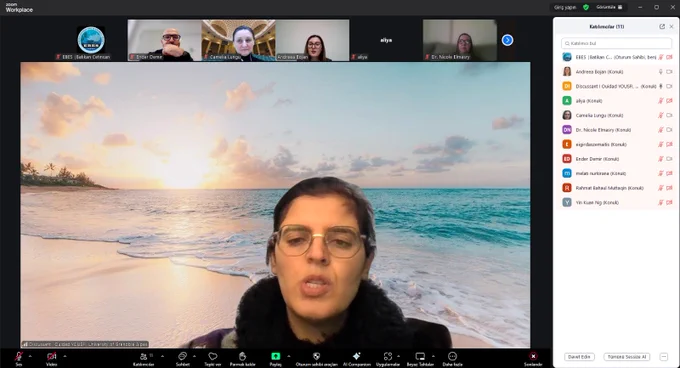Show next gallery thumbnails with blue arrow
The image size is (680, 368).
pyautogui.click(x=507, y=40)
